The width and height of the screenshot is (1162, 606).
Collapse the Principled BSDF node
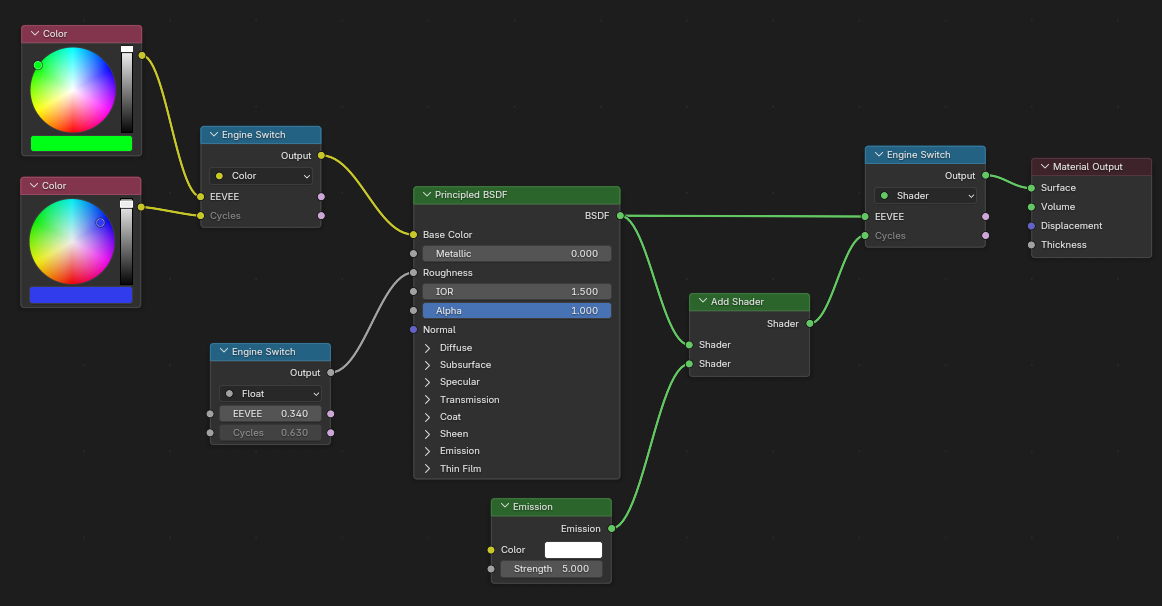click(427, 195)
